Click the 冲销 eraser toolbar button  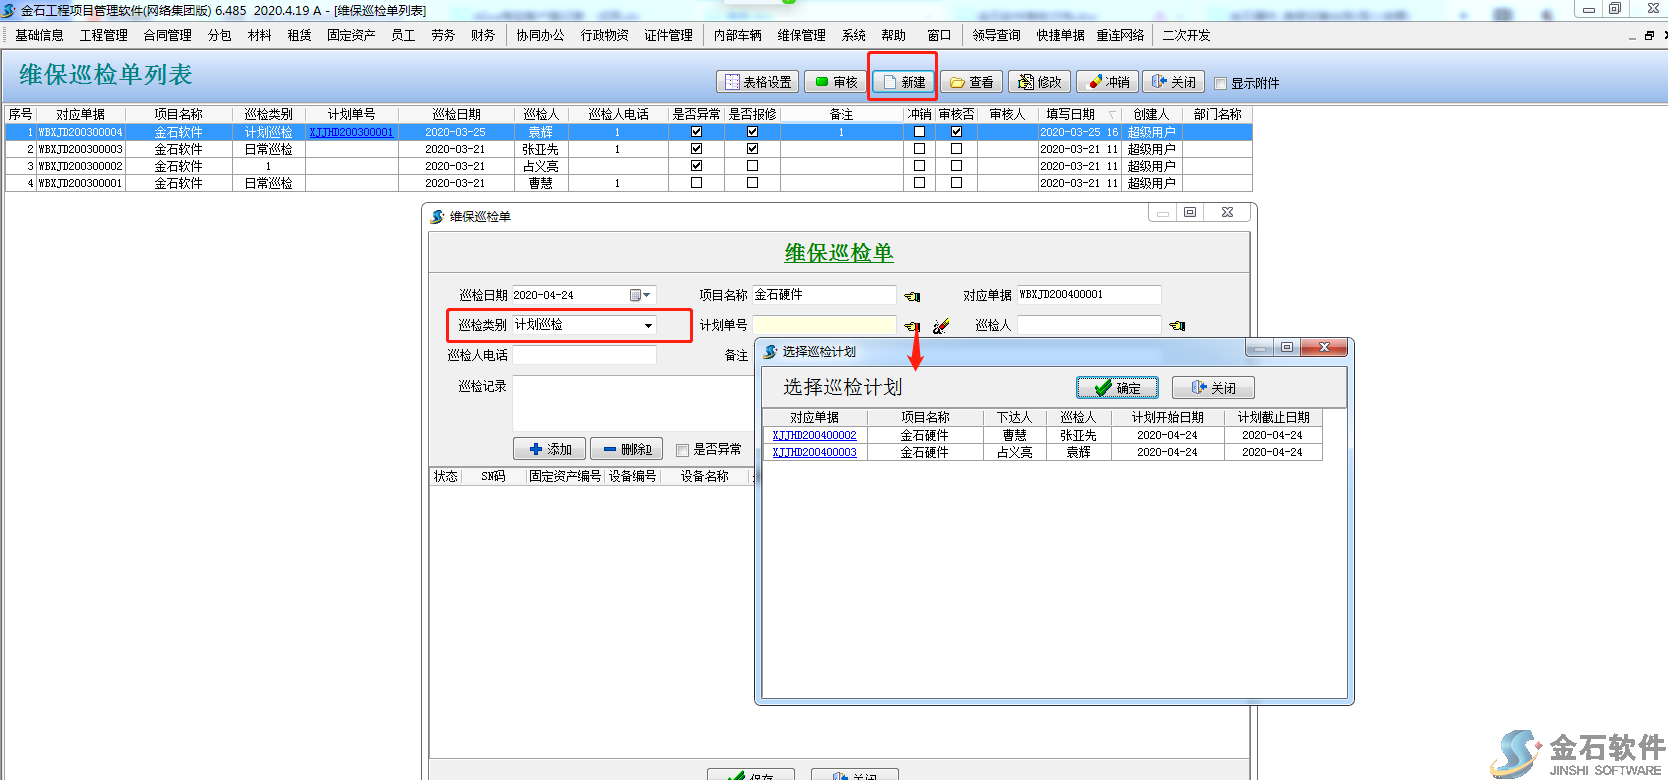(x=1108, y=82)
